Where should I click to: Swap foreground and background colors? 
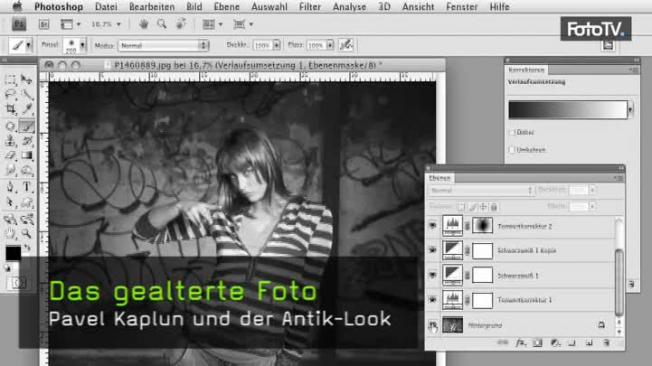[27, 248]
